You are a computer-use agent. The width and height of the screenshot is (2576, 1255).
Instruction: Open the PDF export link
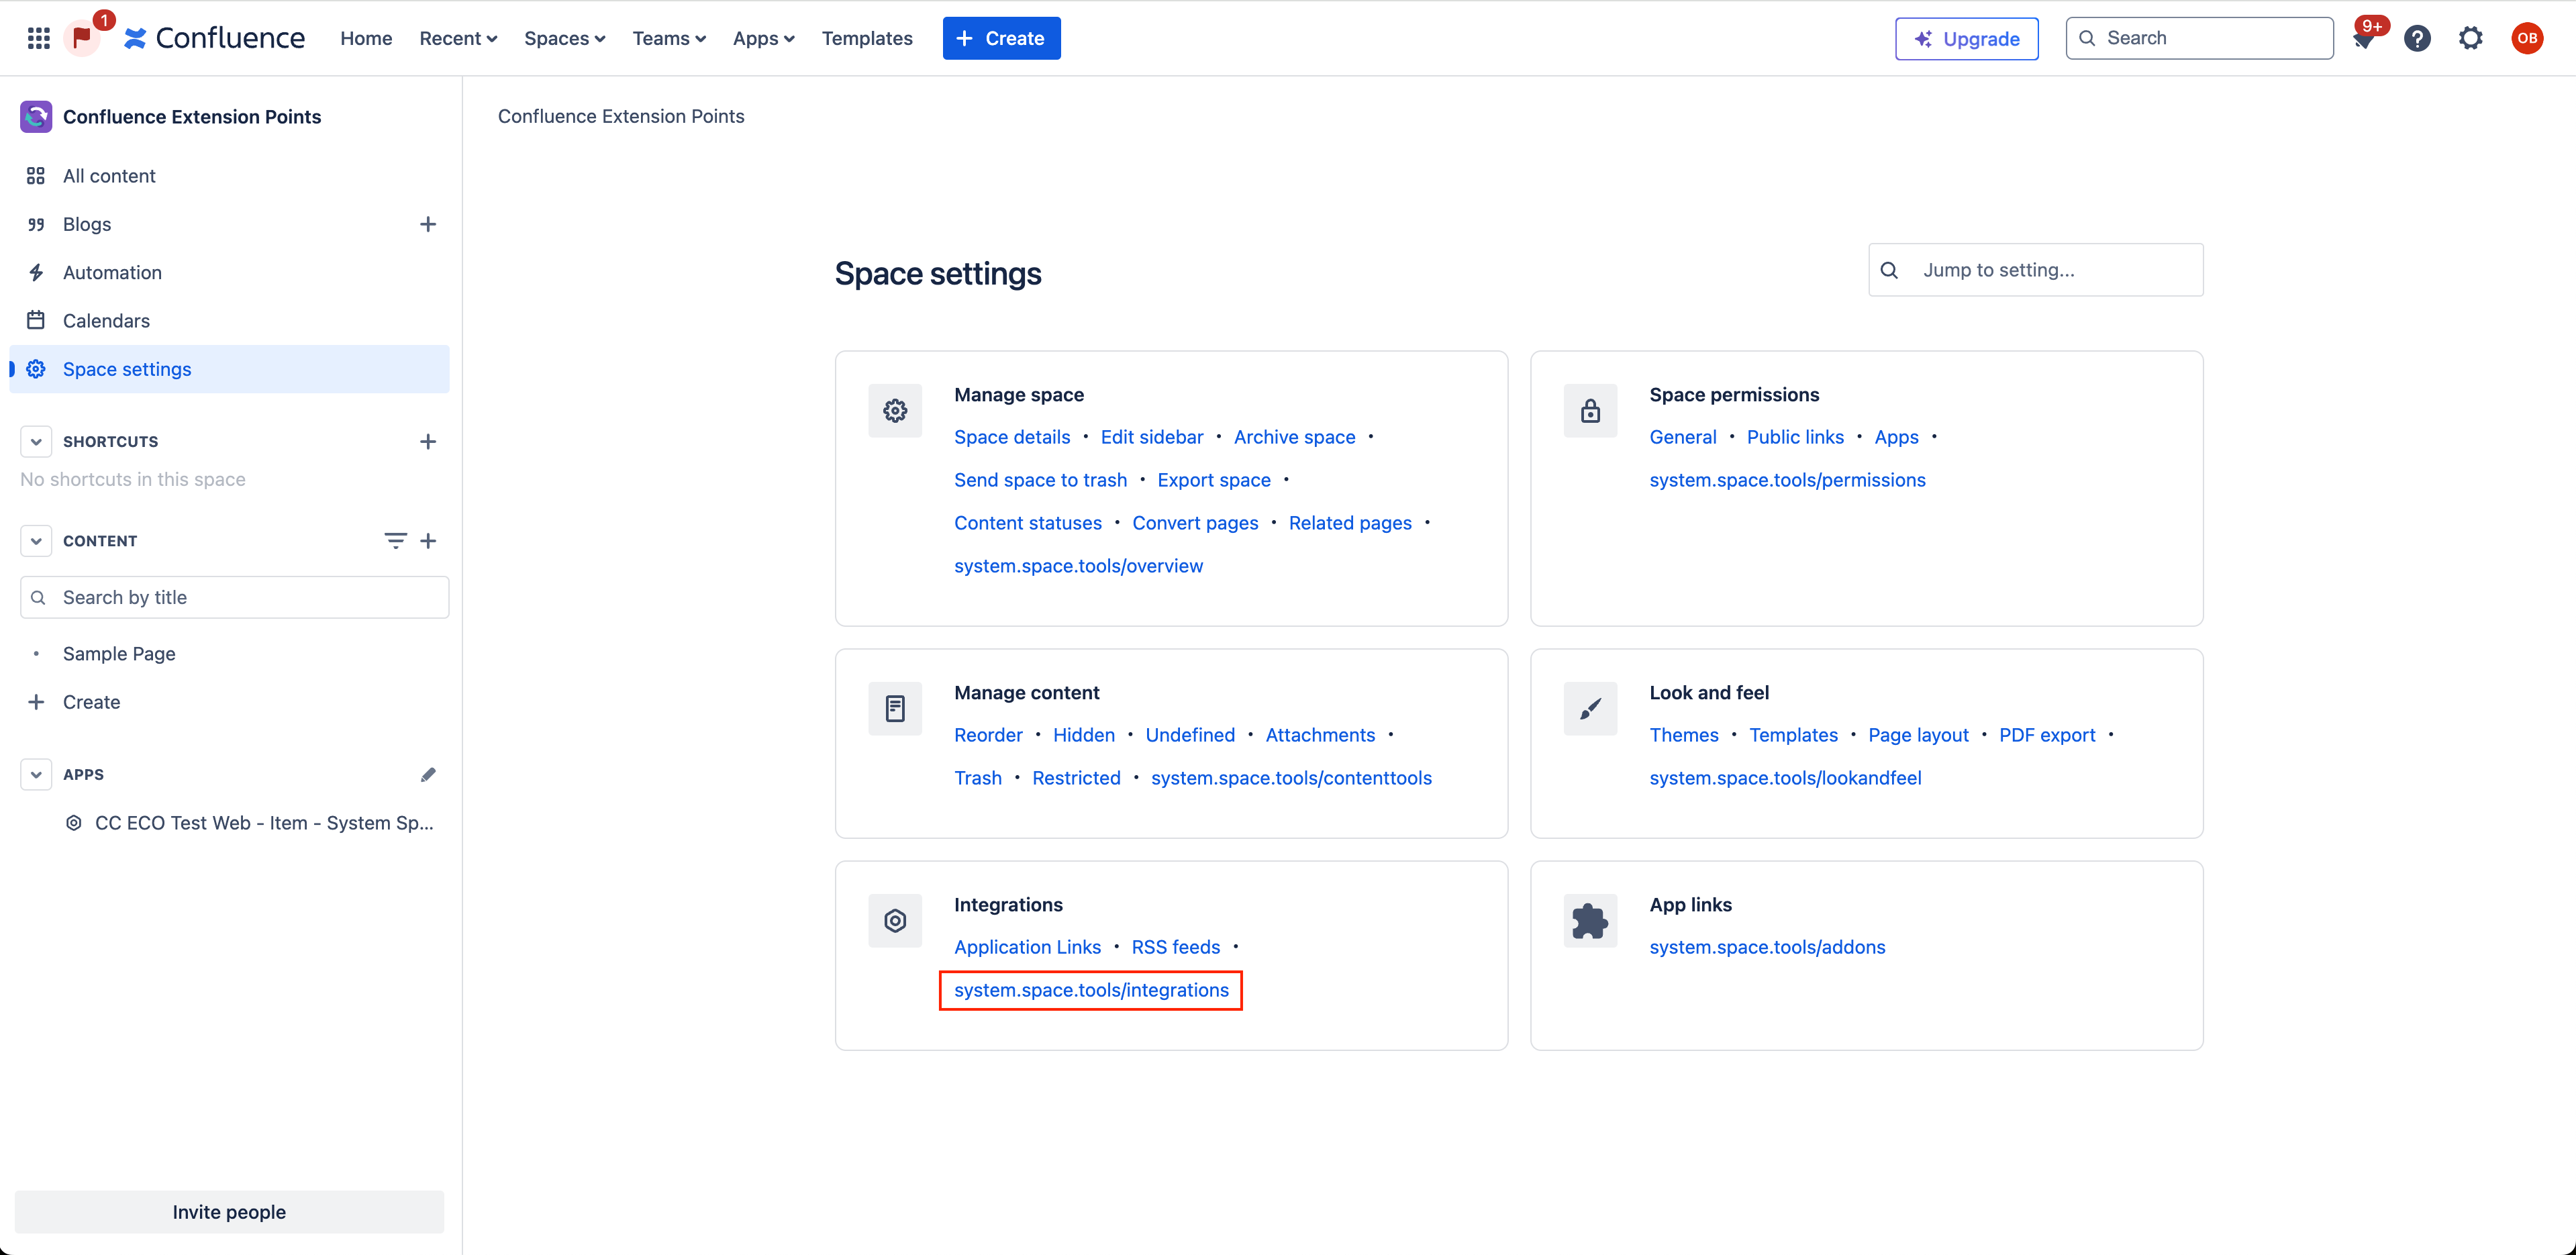coord(2047,735)
